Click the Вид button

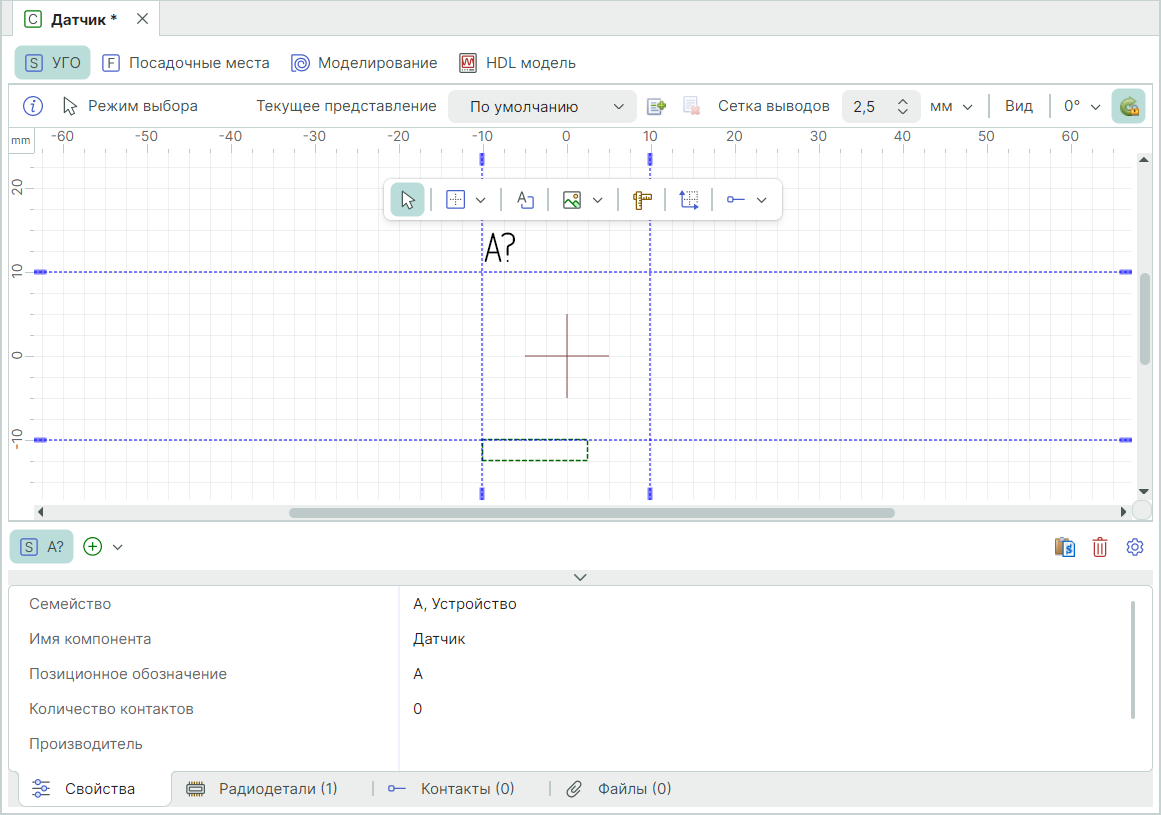1019,106
